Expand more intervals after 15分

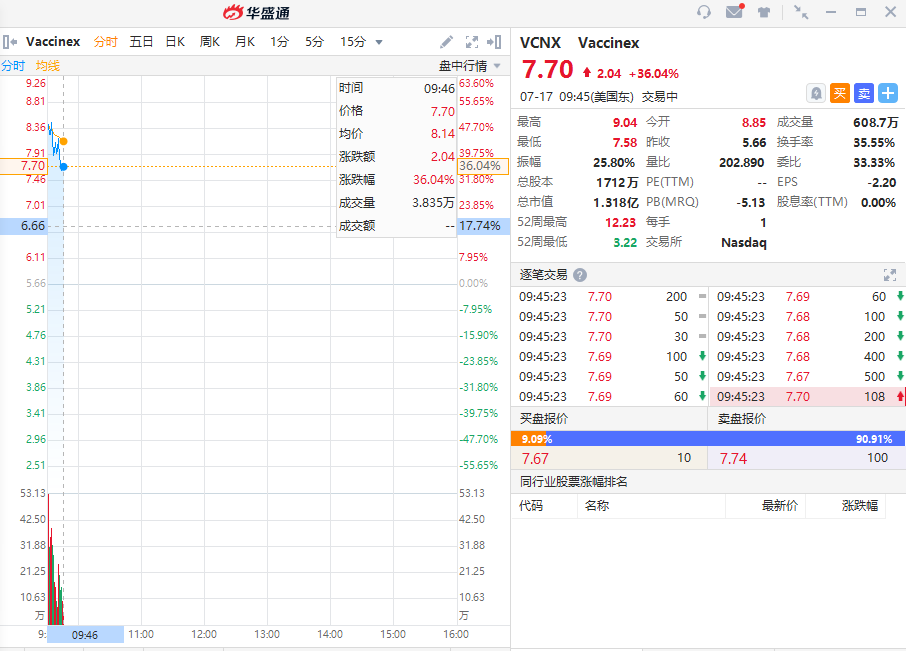tap(379, 42)
